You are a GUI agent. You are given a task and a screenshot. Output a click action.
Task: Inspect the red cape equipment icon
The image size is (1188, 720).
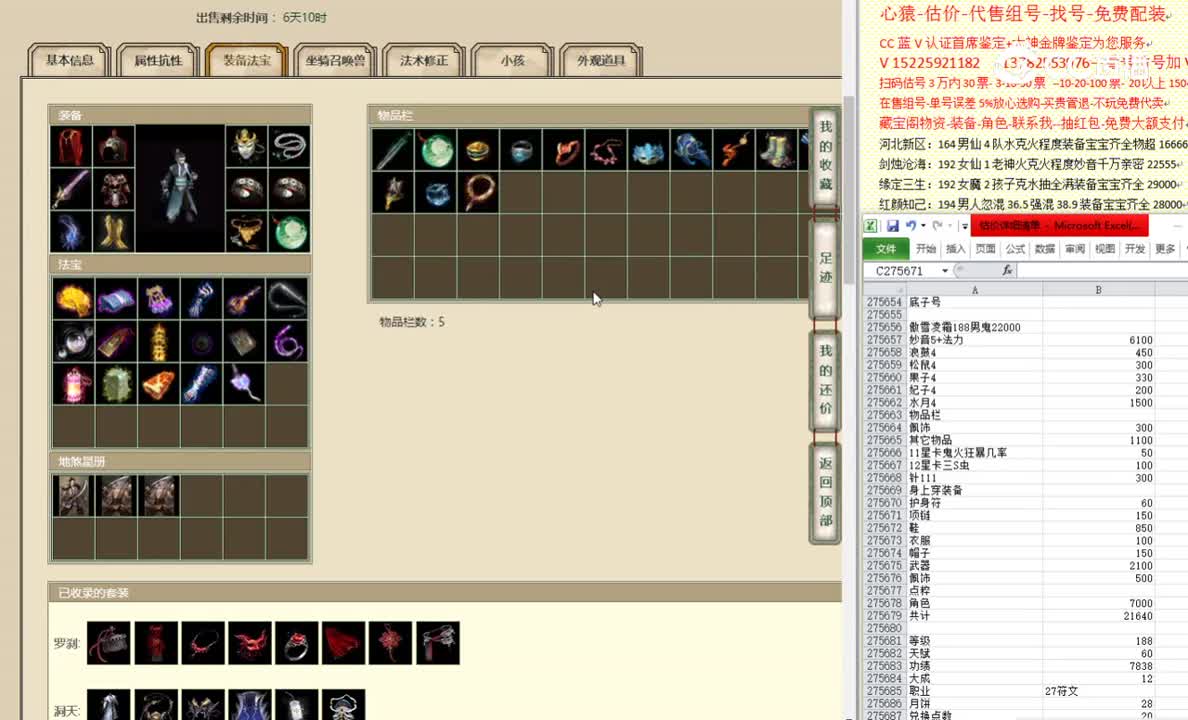71,146
